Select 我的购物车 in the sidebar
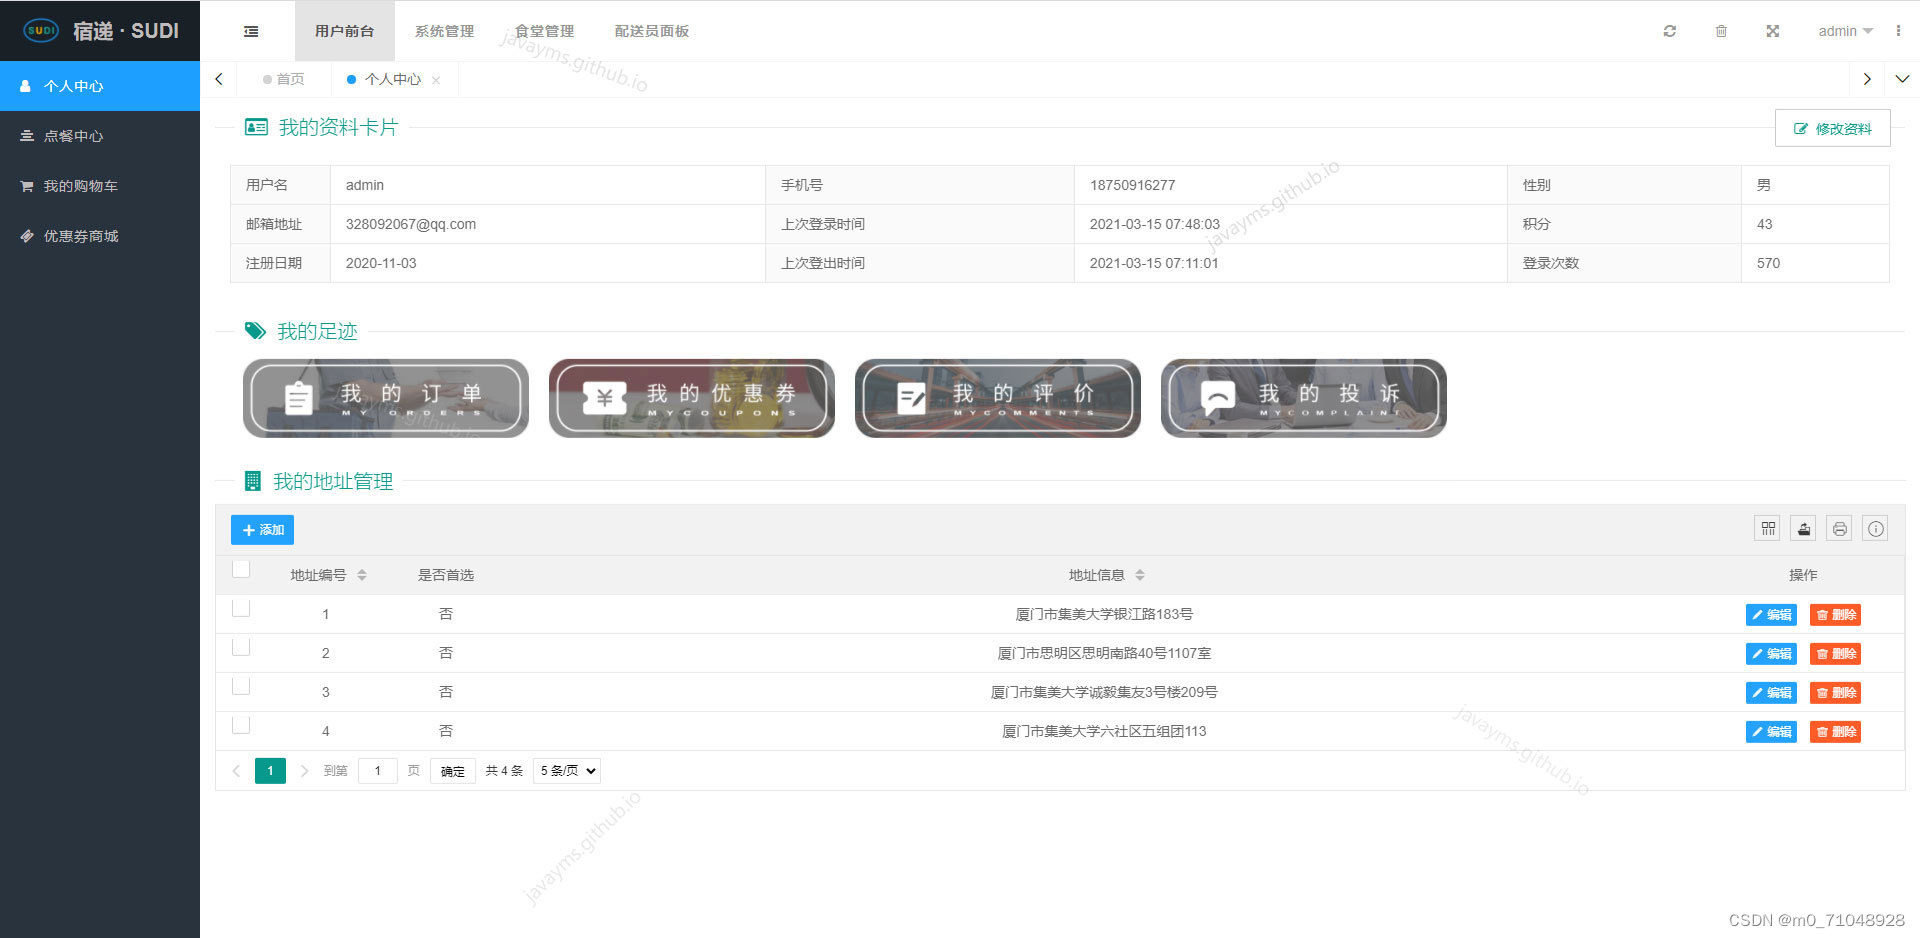The image size is (1920, 938). pos(100,186)
